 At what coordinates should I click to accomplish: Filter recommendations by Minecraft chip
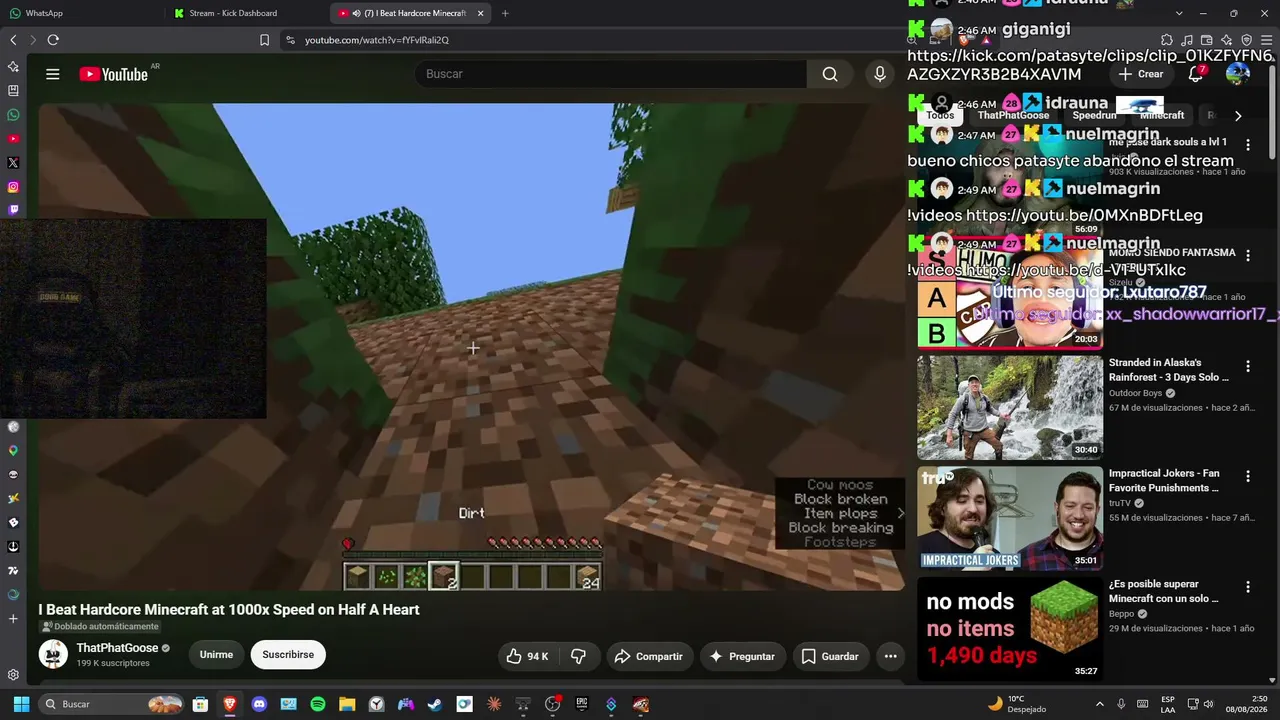[x=1162, y=115]
